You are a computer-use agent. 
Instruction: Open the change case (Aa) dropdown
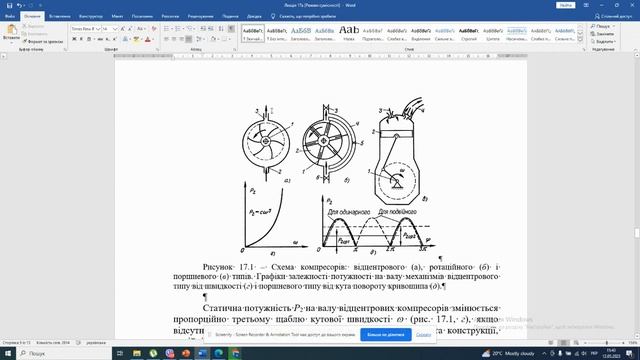coord(141,29)
